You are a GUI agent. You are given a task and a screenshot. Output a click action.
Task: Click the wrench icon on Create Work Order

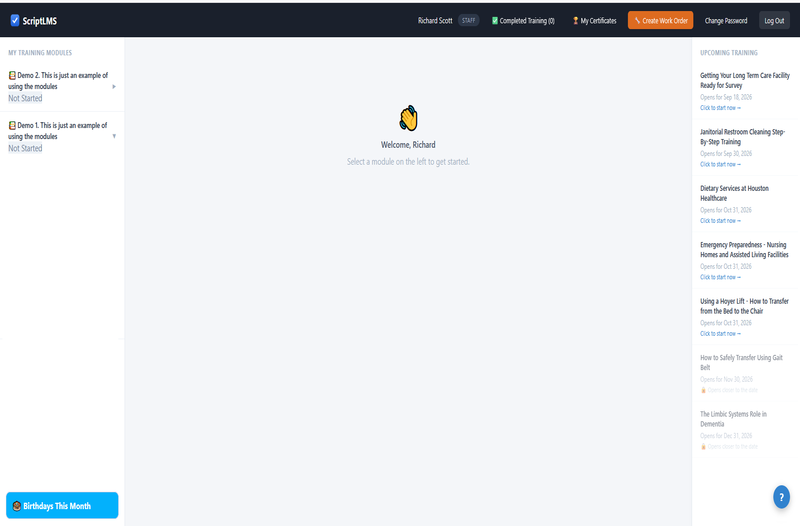point(637,20)
